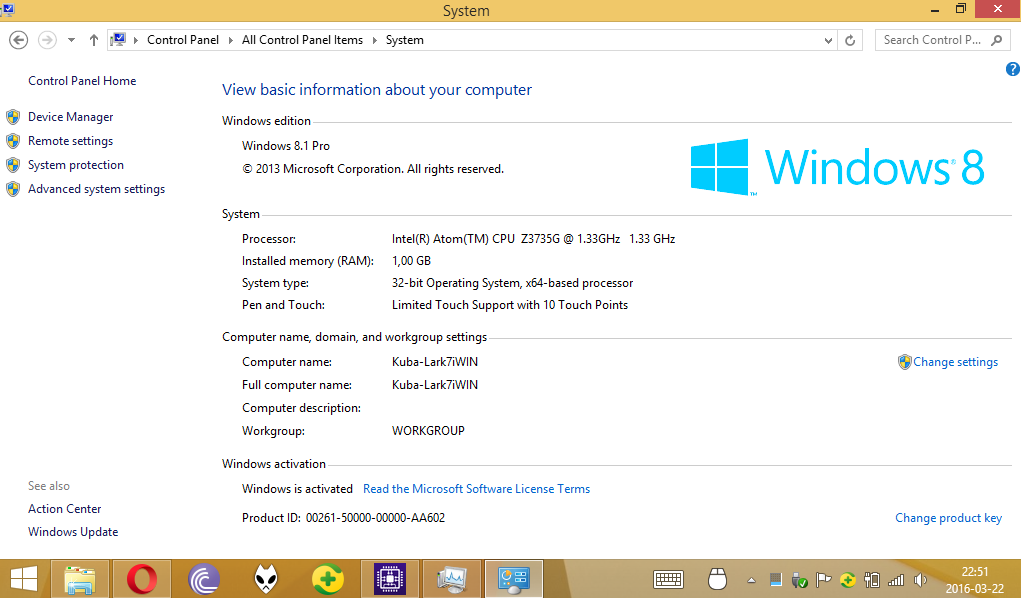Open Windows Update under See also
This screenshot has width=1021, height=598.
(x=73, y=532)
